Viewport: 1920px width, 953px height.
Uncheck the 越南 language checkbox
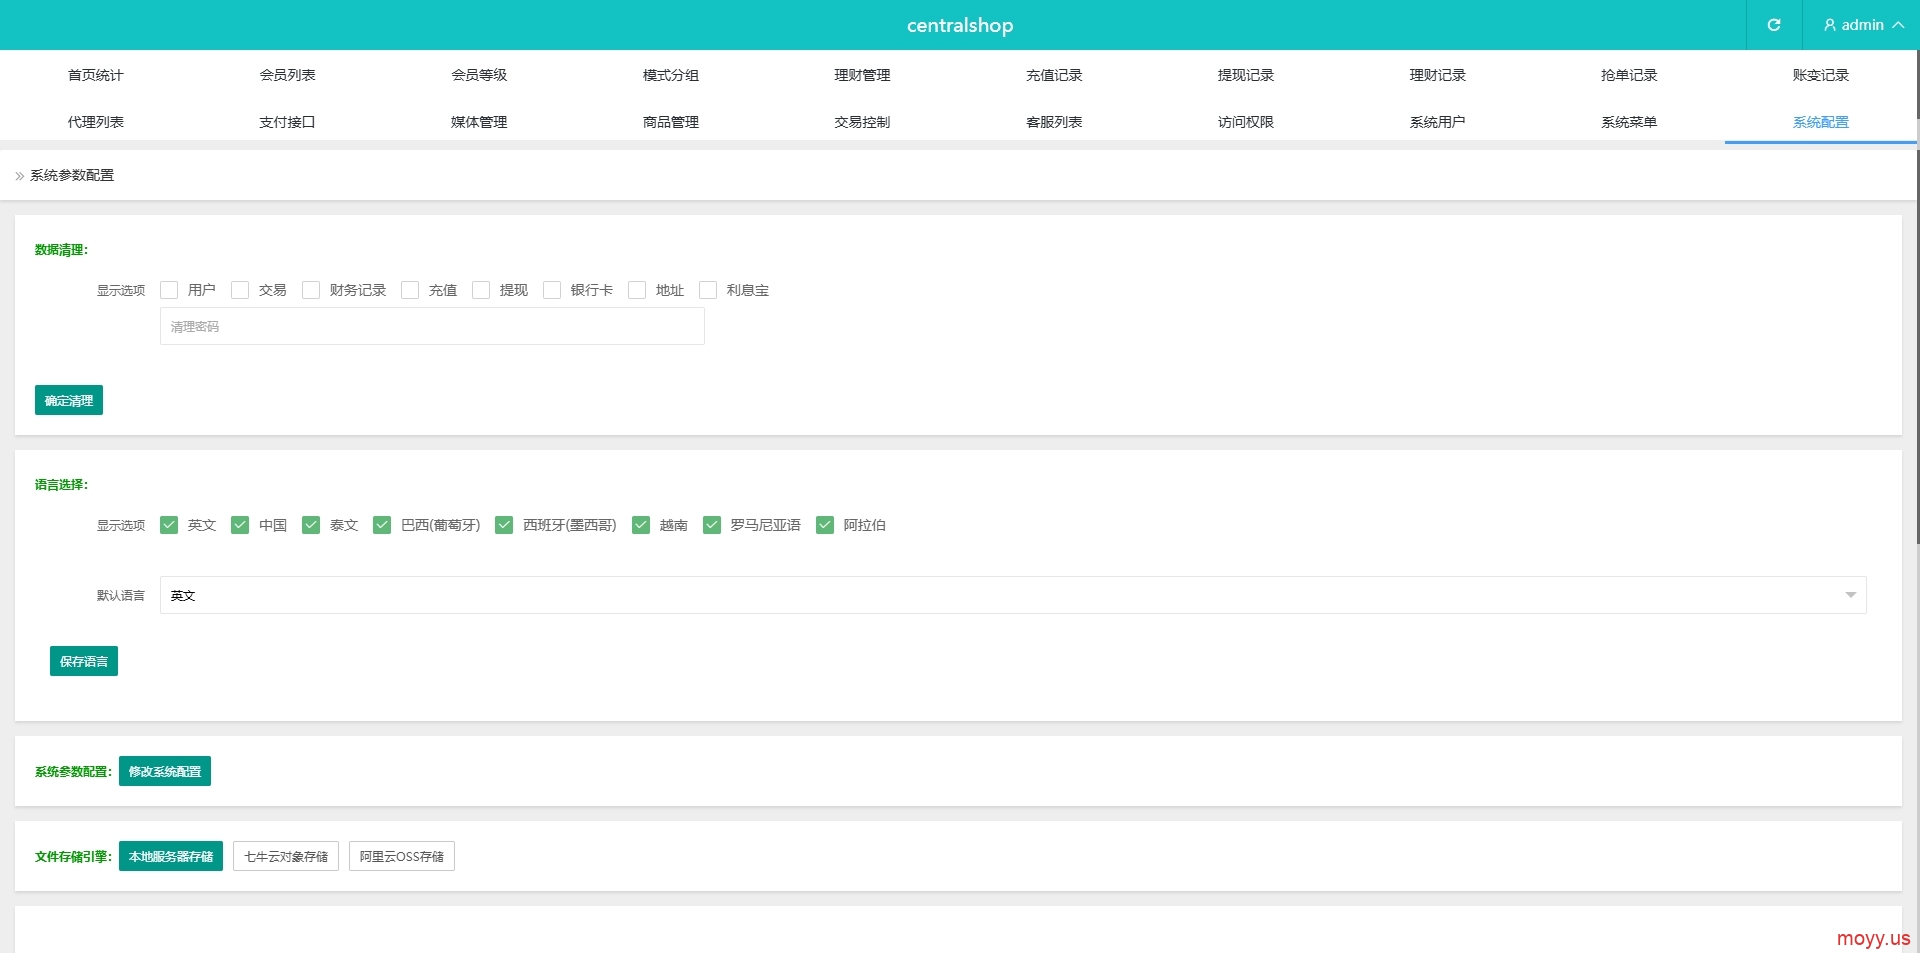pos(641,525)
